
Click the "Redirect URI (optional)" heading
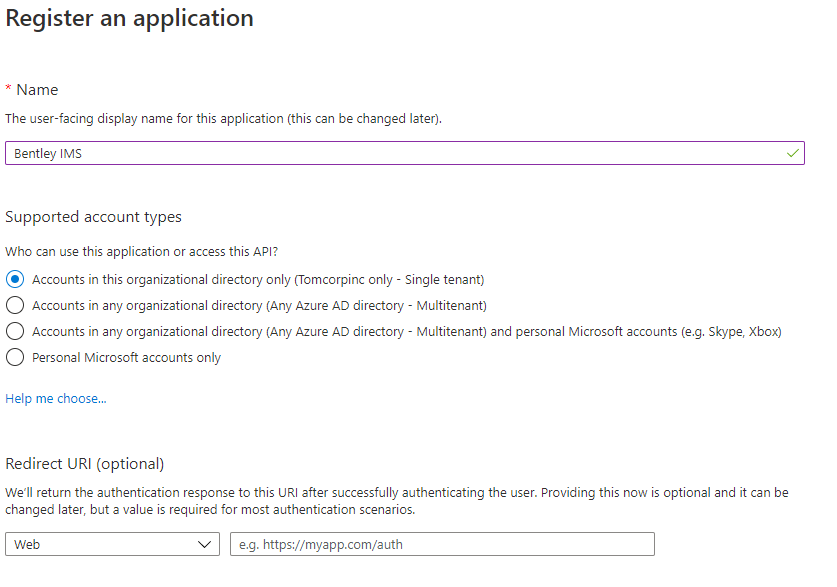point(85,464)
